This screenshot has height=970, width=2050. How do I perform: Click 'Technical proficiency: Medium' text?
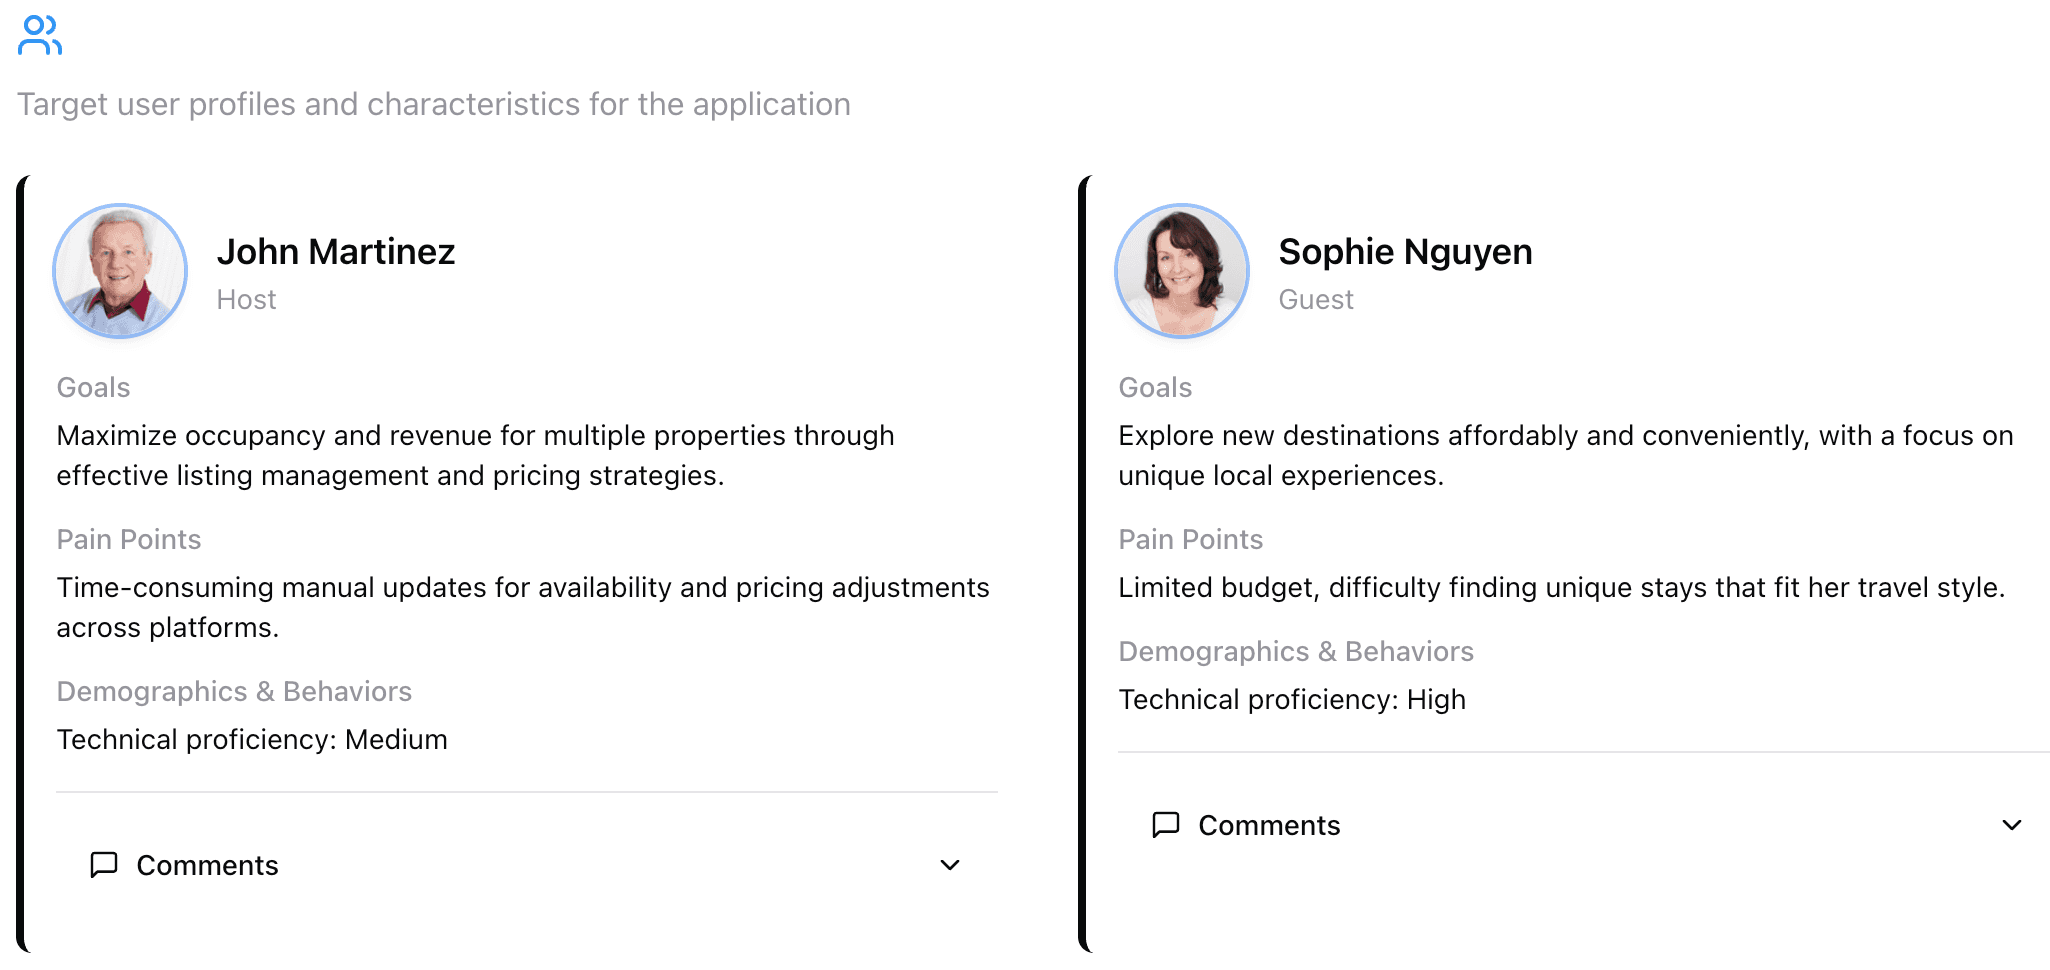pos(252,740)
